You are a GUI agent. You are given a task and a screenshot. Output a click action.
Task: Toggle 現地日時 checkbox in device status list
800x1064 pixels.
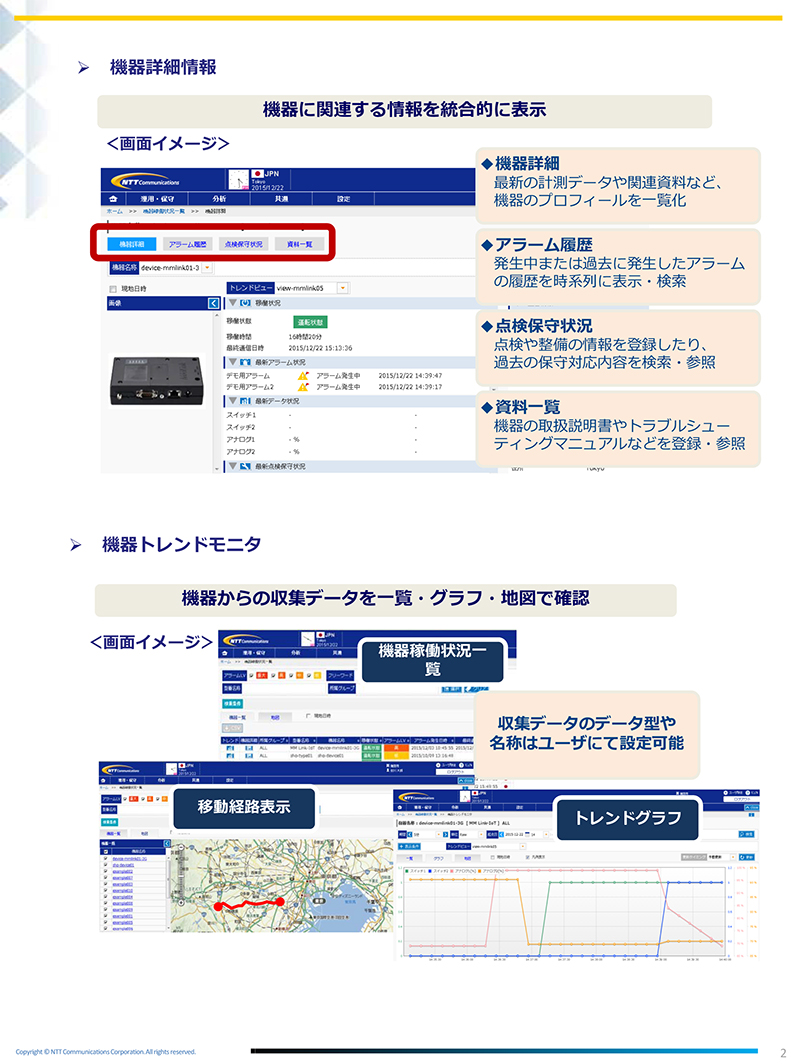308,716
